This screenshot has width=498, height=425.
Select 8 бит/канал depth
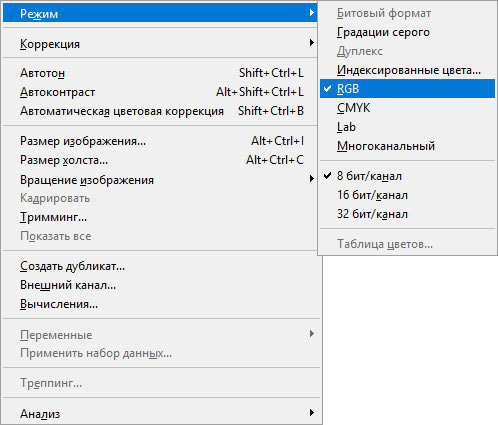coord(407,176)
